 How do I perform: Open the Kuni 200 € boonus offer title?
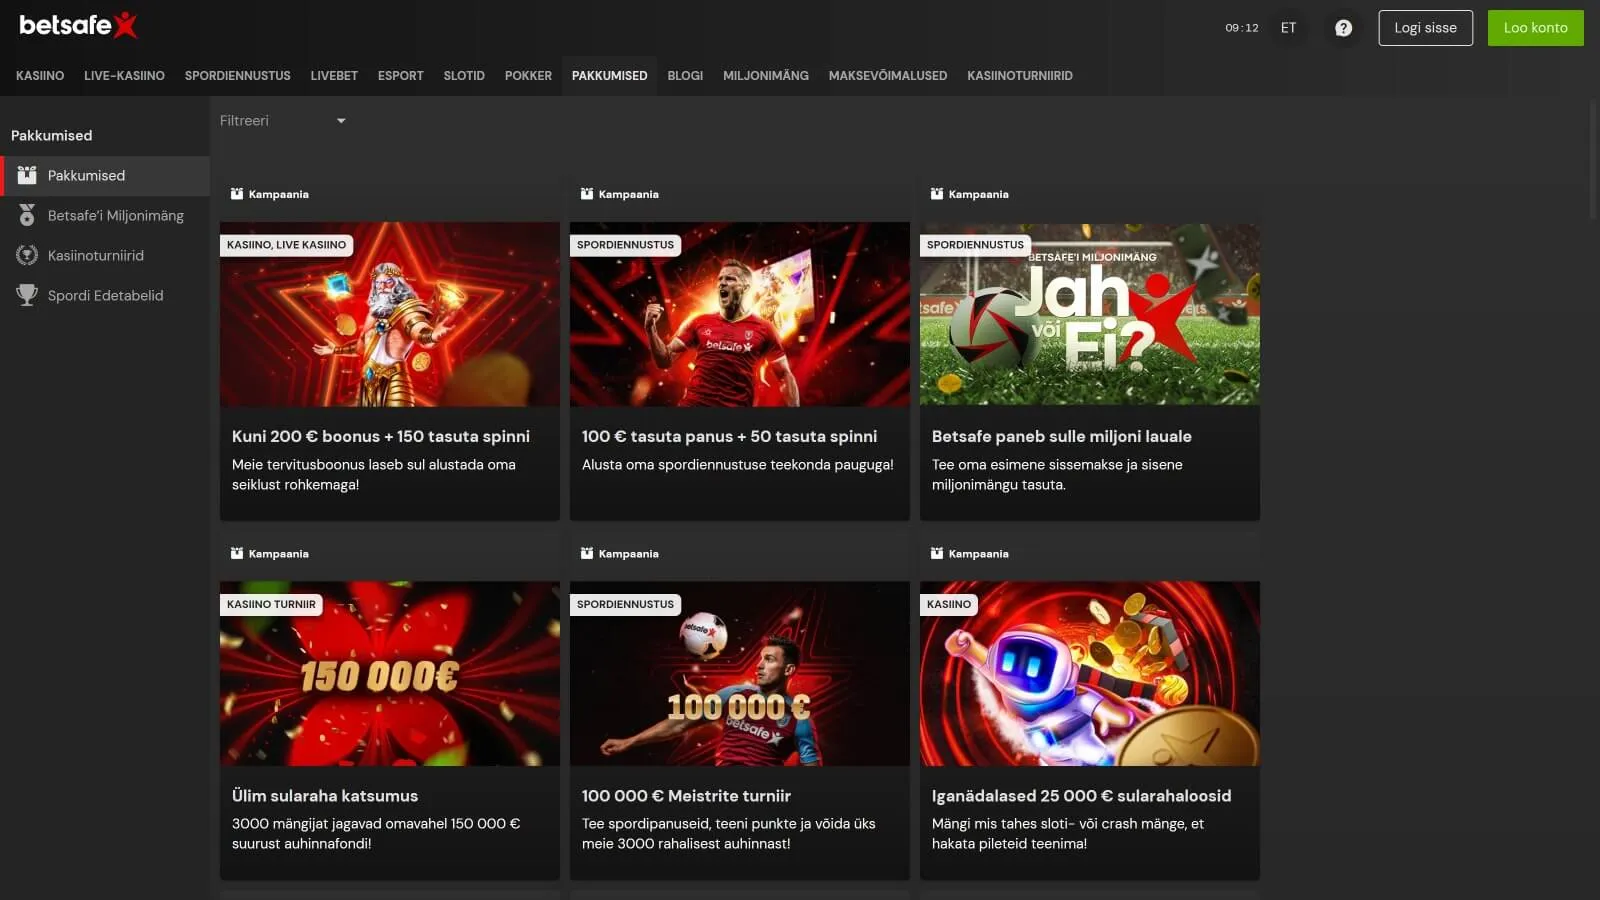pos(381,436)
